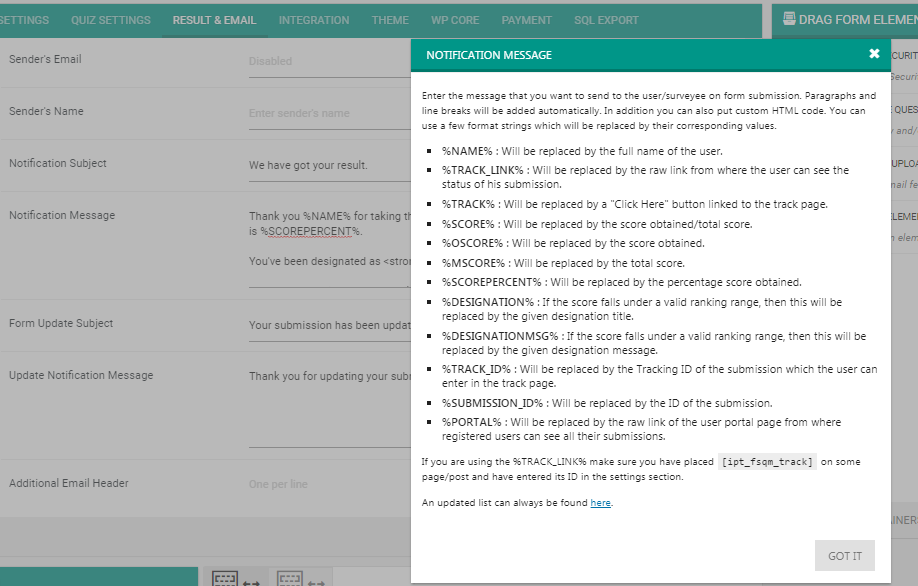
Task: Switch to the Integration tab
Action: tap(314, 20)
